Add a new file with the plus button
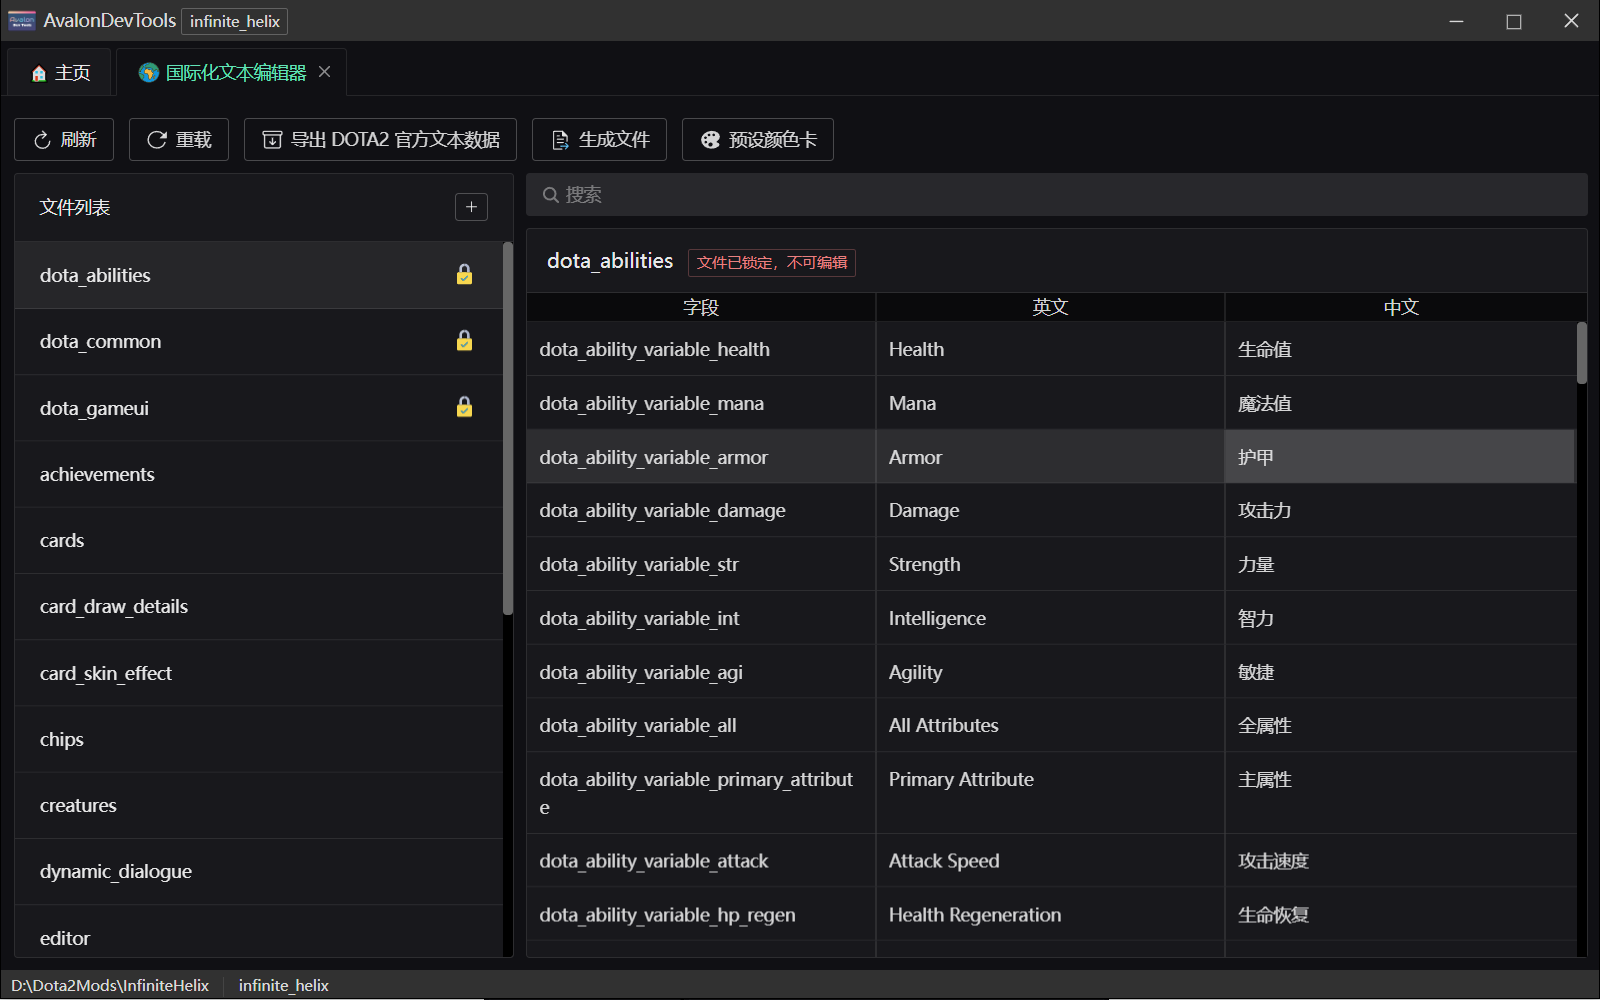The image size is (1600, 1000). pyautogui.click(x=471, y=207)
